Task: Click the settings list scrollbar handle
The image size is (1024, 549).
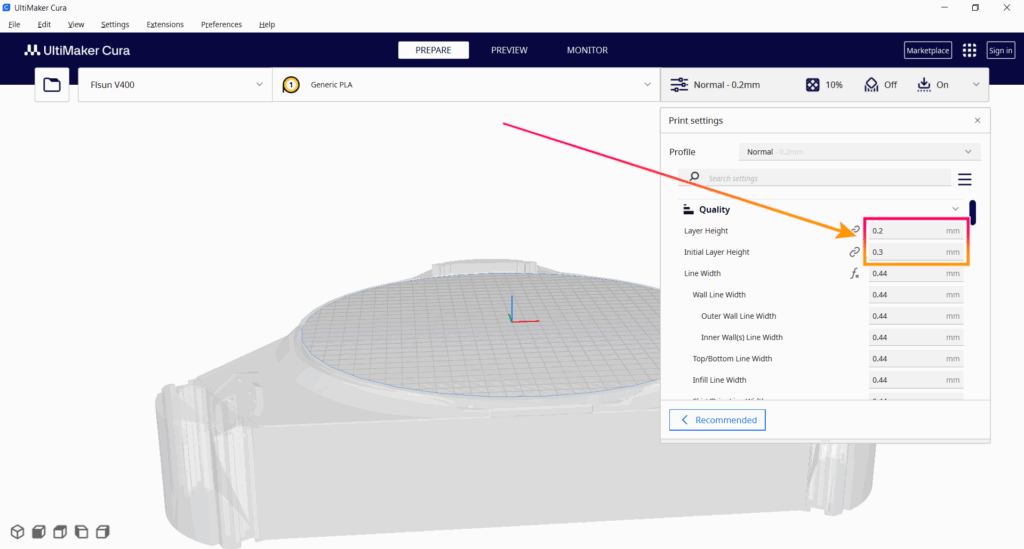Action: pos(972,212)
